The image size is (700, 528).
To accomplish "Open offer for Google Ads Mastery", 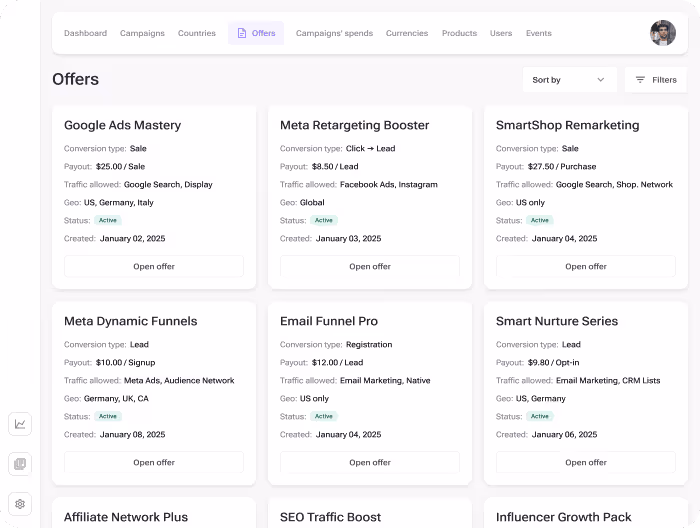I will click(154, 266).
